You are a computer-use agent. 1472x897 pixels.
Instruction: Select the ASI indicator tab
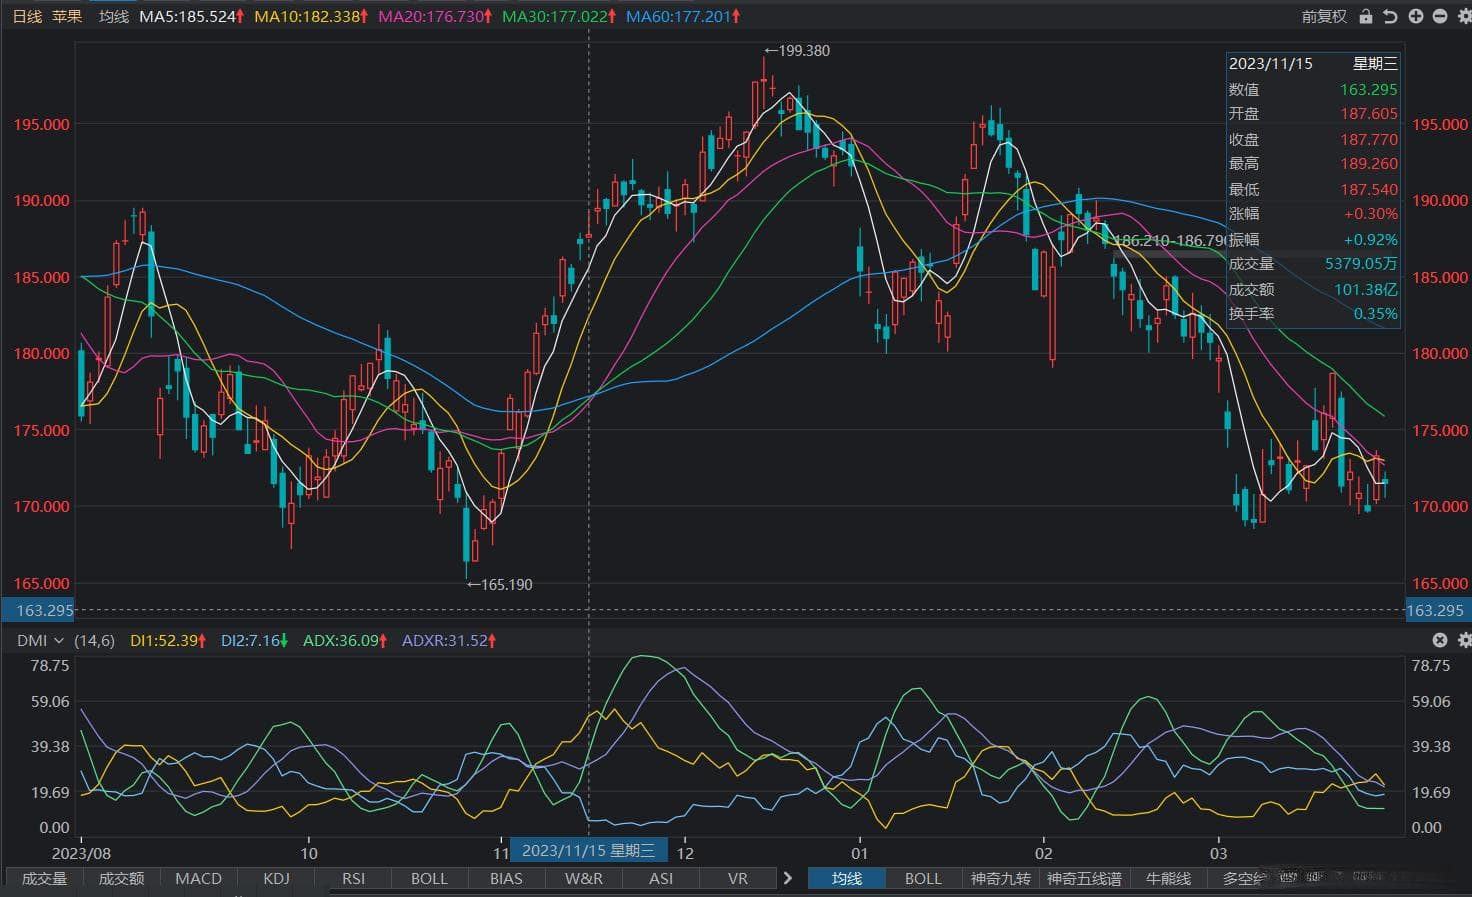[661, 878]
